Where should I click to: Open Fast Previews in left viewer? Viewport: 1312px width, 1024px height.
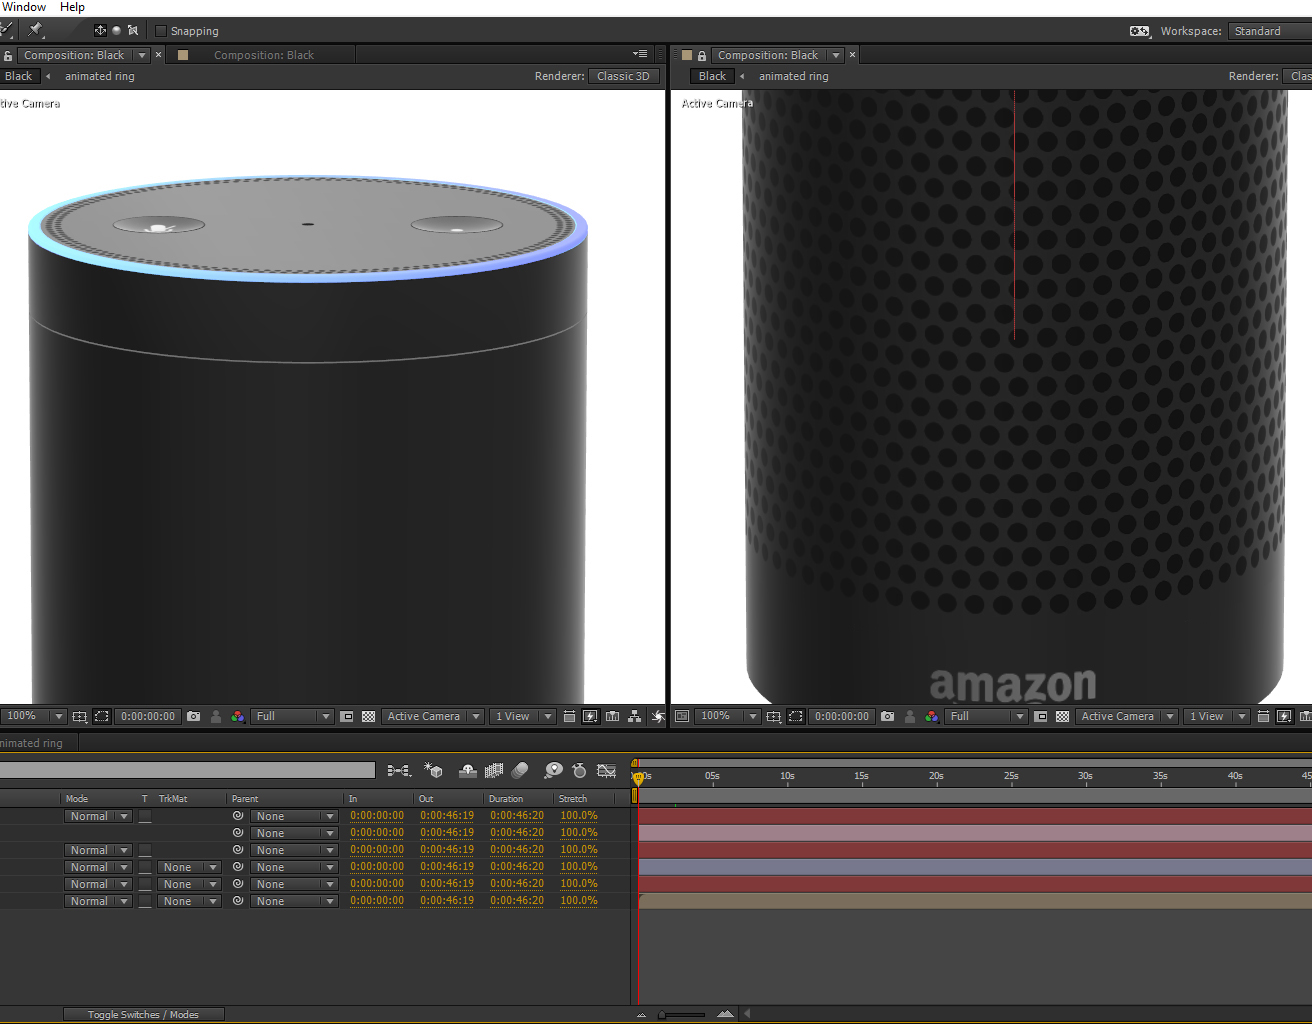pos(590,716)
